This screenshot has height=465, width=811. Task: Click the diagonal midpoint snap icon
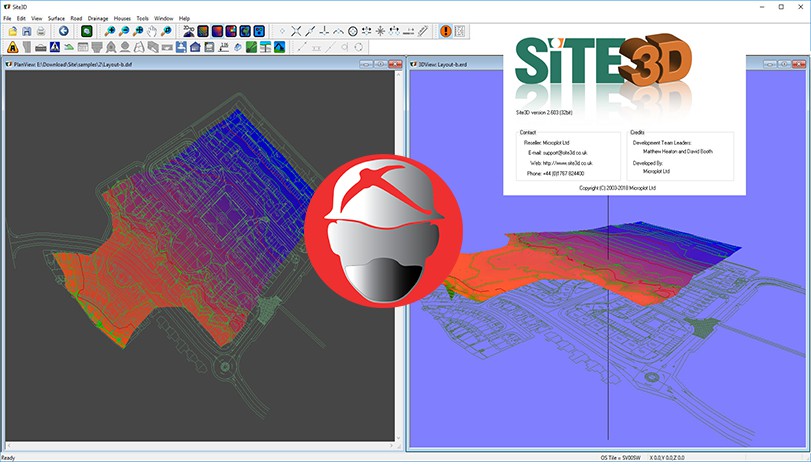pos(310,32)
